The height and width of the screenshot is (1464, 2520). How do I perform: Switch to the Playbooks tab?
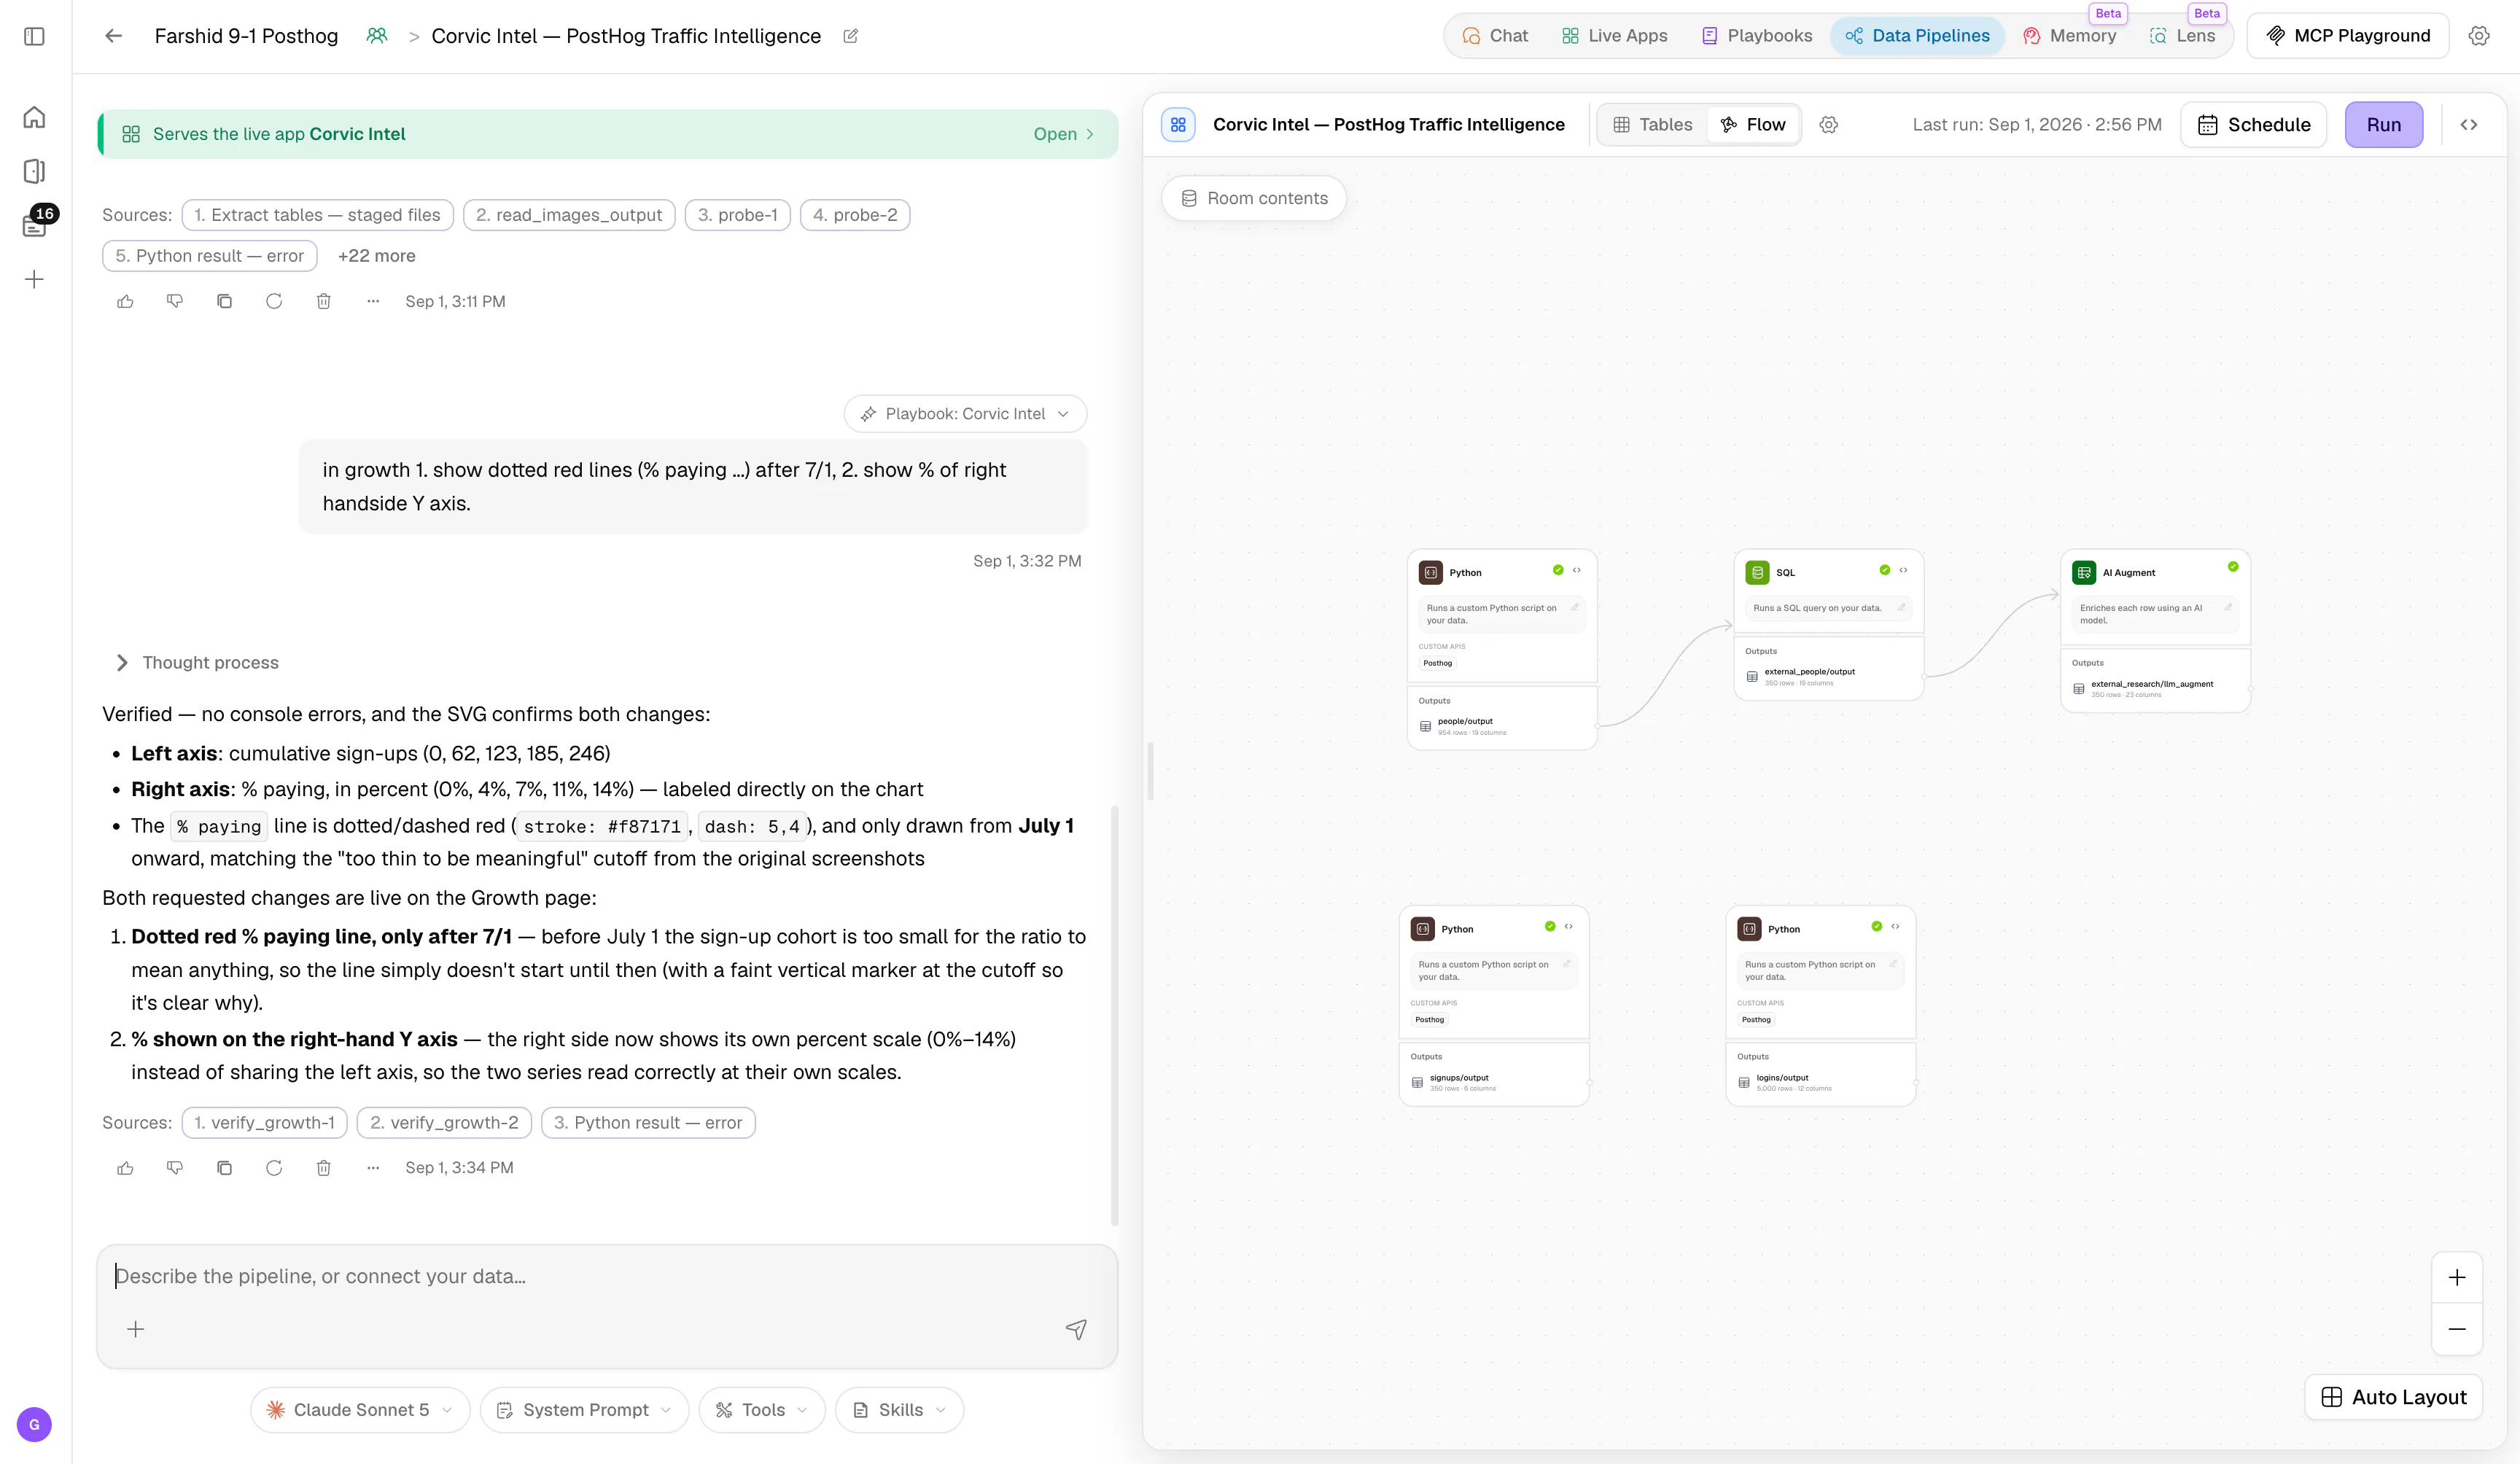pyautogui.click(x=1756, y=36)
